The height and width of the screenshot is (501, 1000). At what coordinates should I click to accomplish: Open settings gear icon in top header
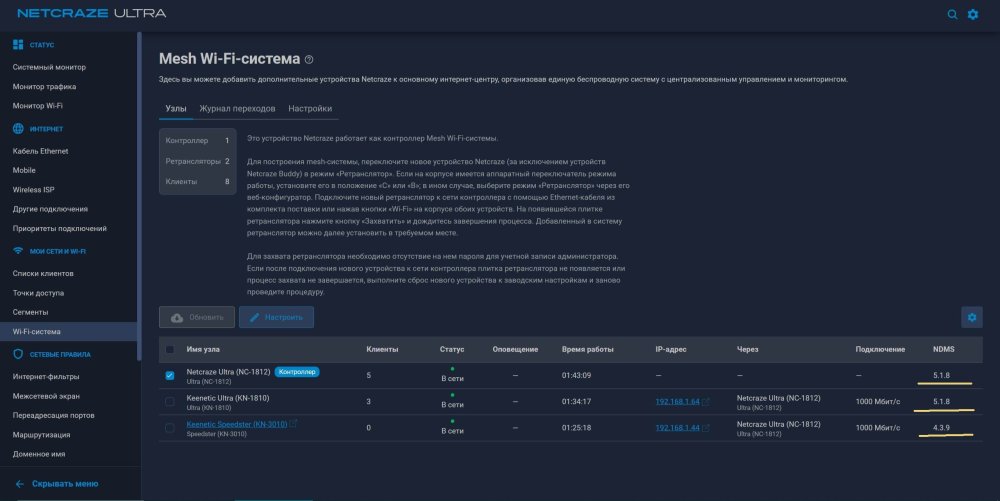tap(973, 14)
